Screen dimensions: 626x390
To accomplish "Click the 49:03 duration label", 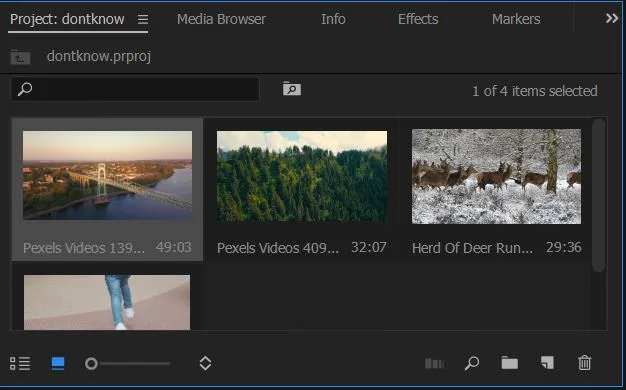I will pyautogui.click(x=173, y=247).
